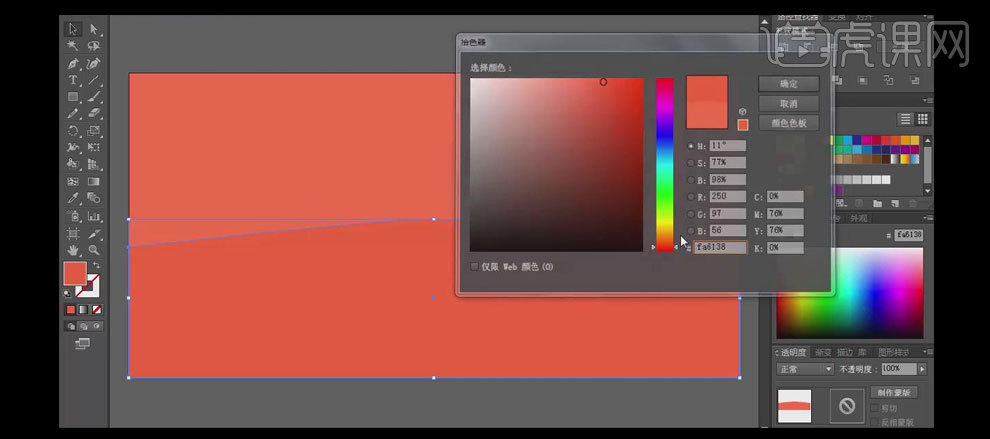Open the 图形样式 tab
Viewport: 990px width, 439px height.
point(893,352)
